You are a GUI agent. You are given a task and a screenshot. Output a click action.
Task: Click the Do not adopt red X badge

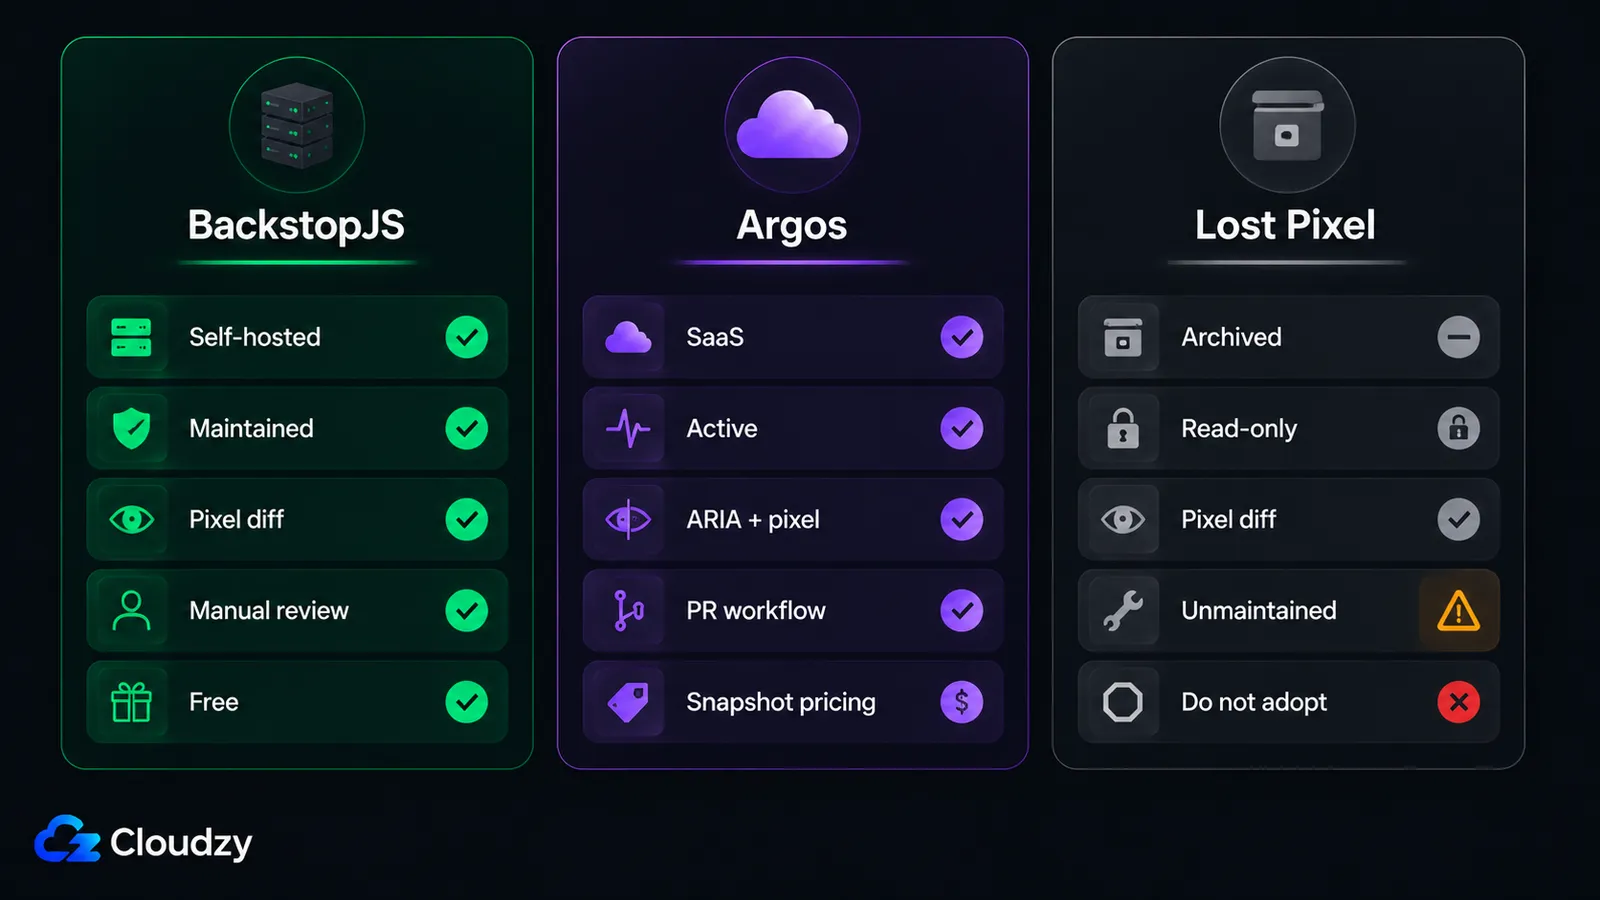1459,702
